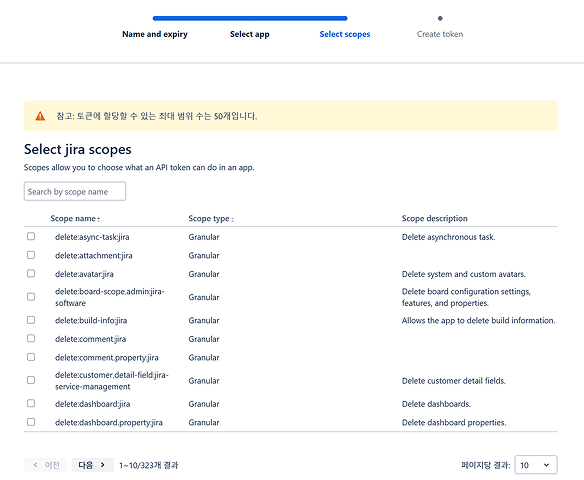
Task: Focus the Search by scope name field
Action: (75, 191)
